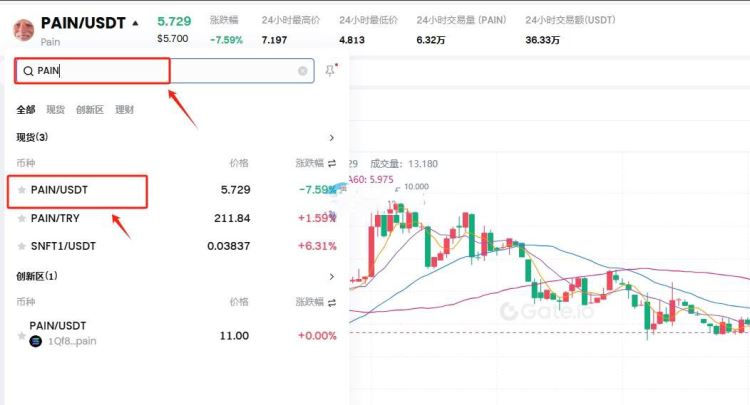This screenshot has height=405, width=750.
Task: Expand the 现货(3) section chevron
Action: pos(331,138)
